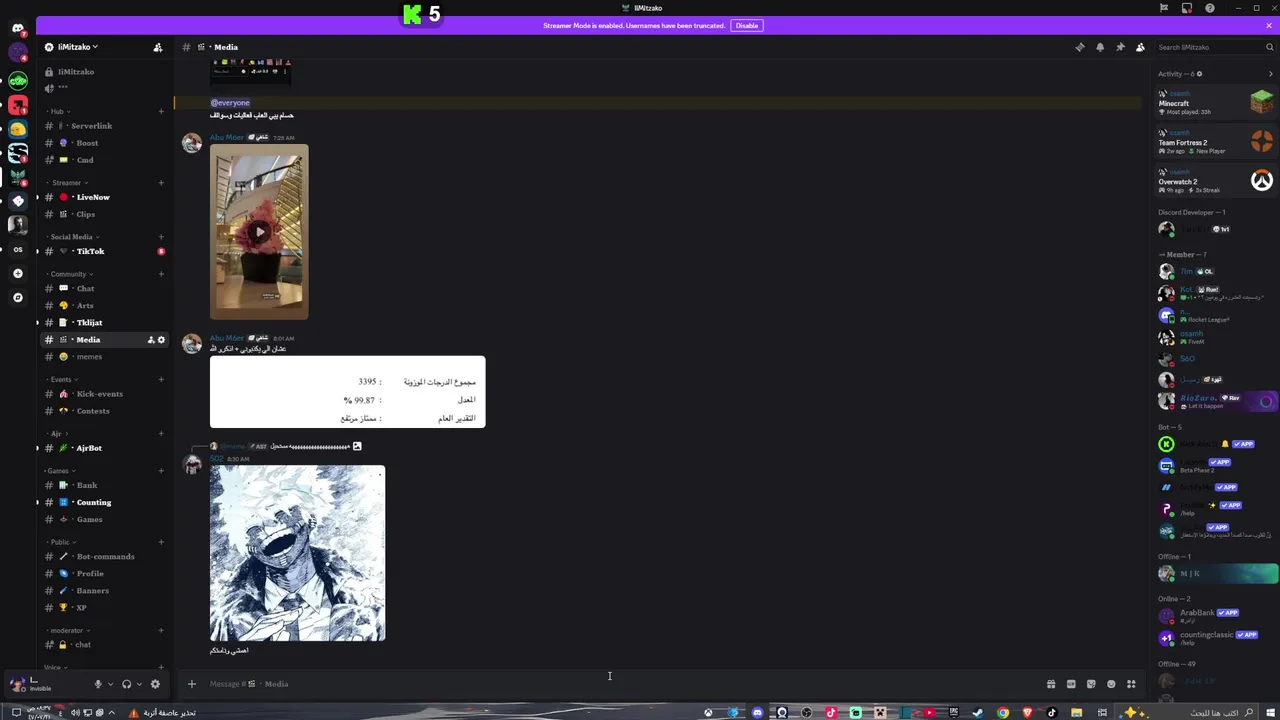Open microphone input options arrow

(x=110, y=684)
